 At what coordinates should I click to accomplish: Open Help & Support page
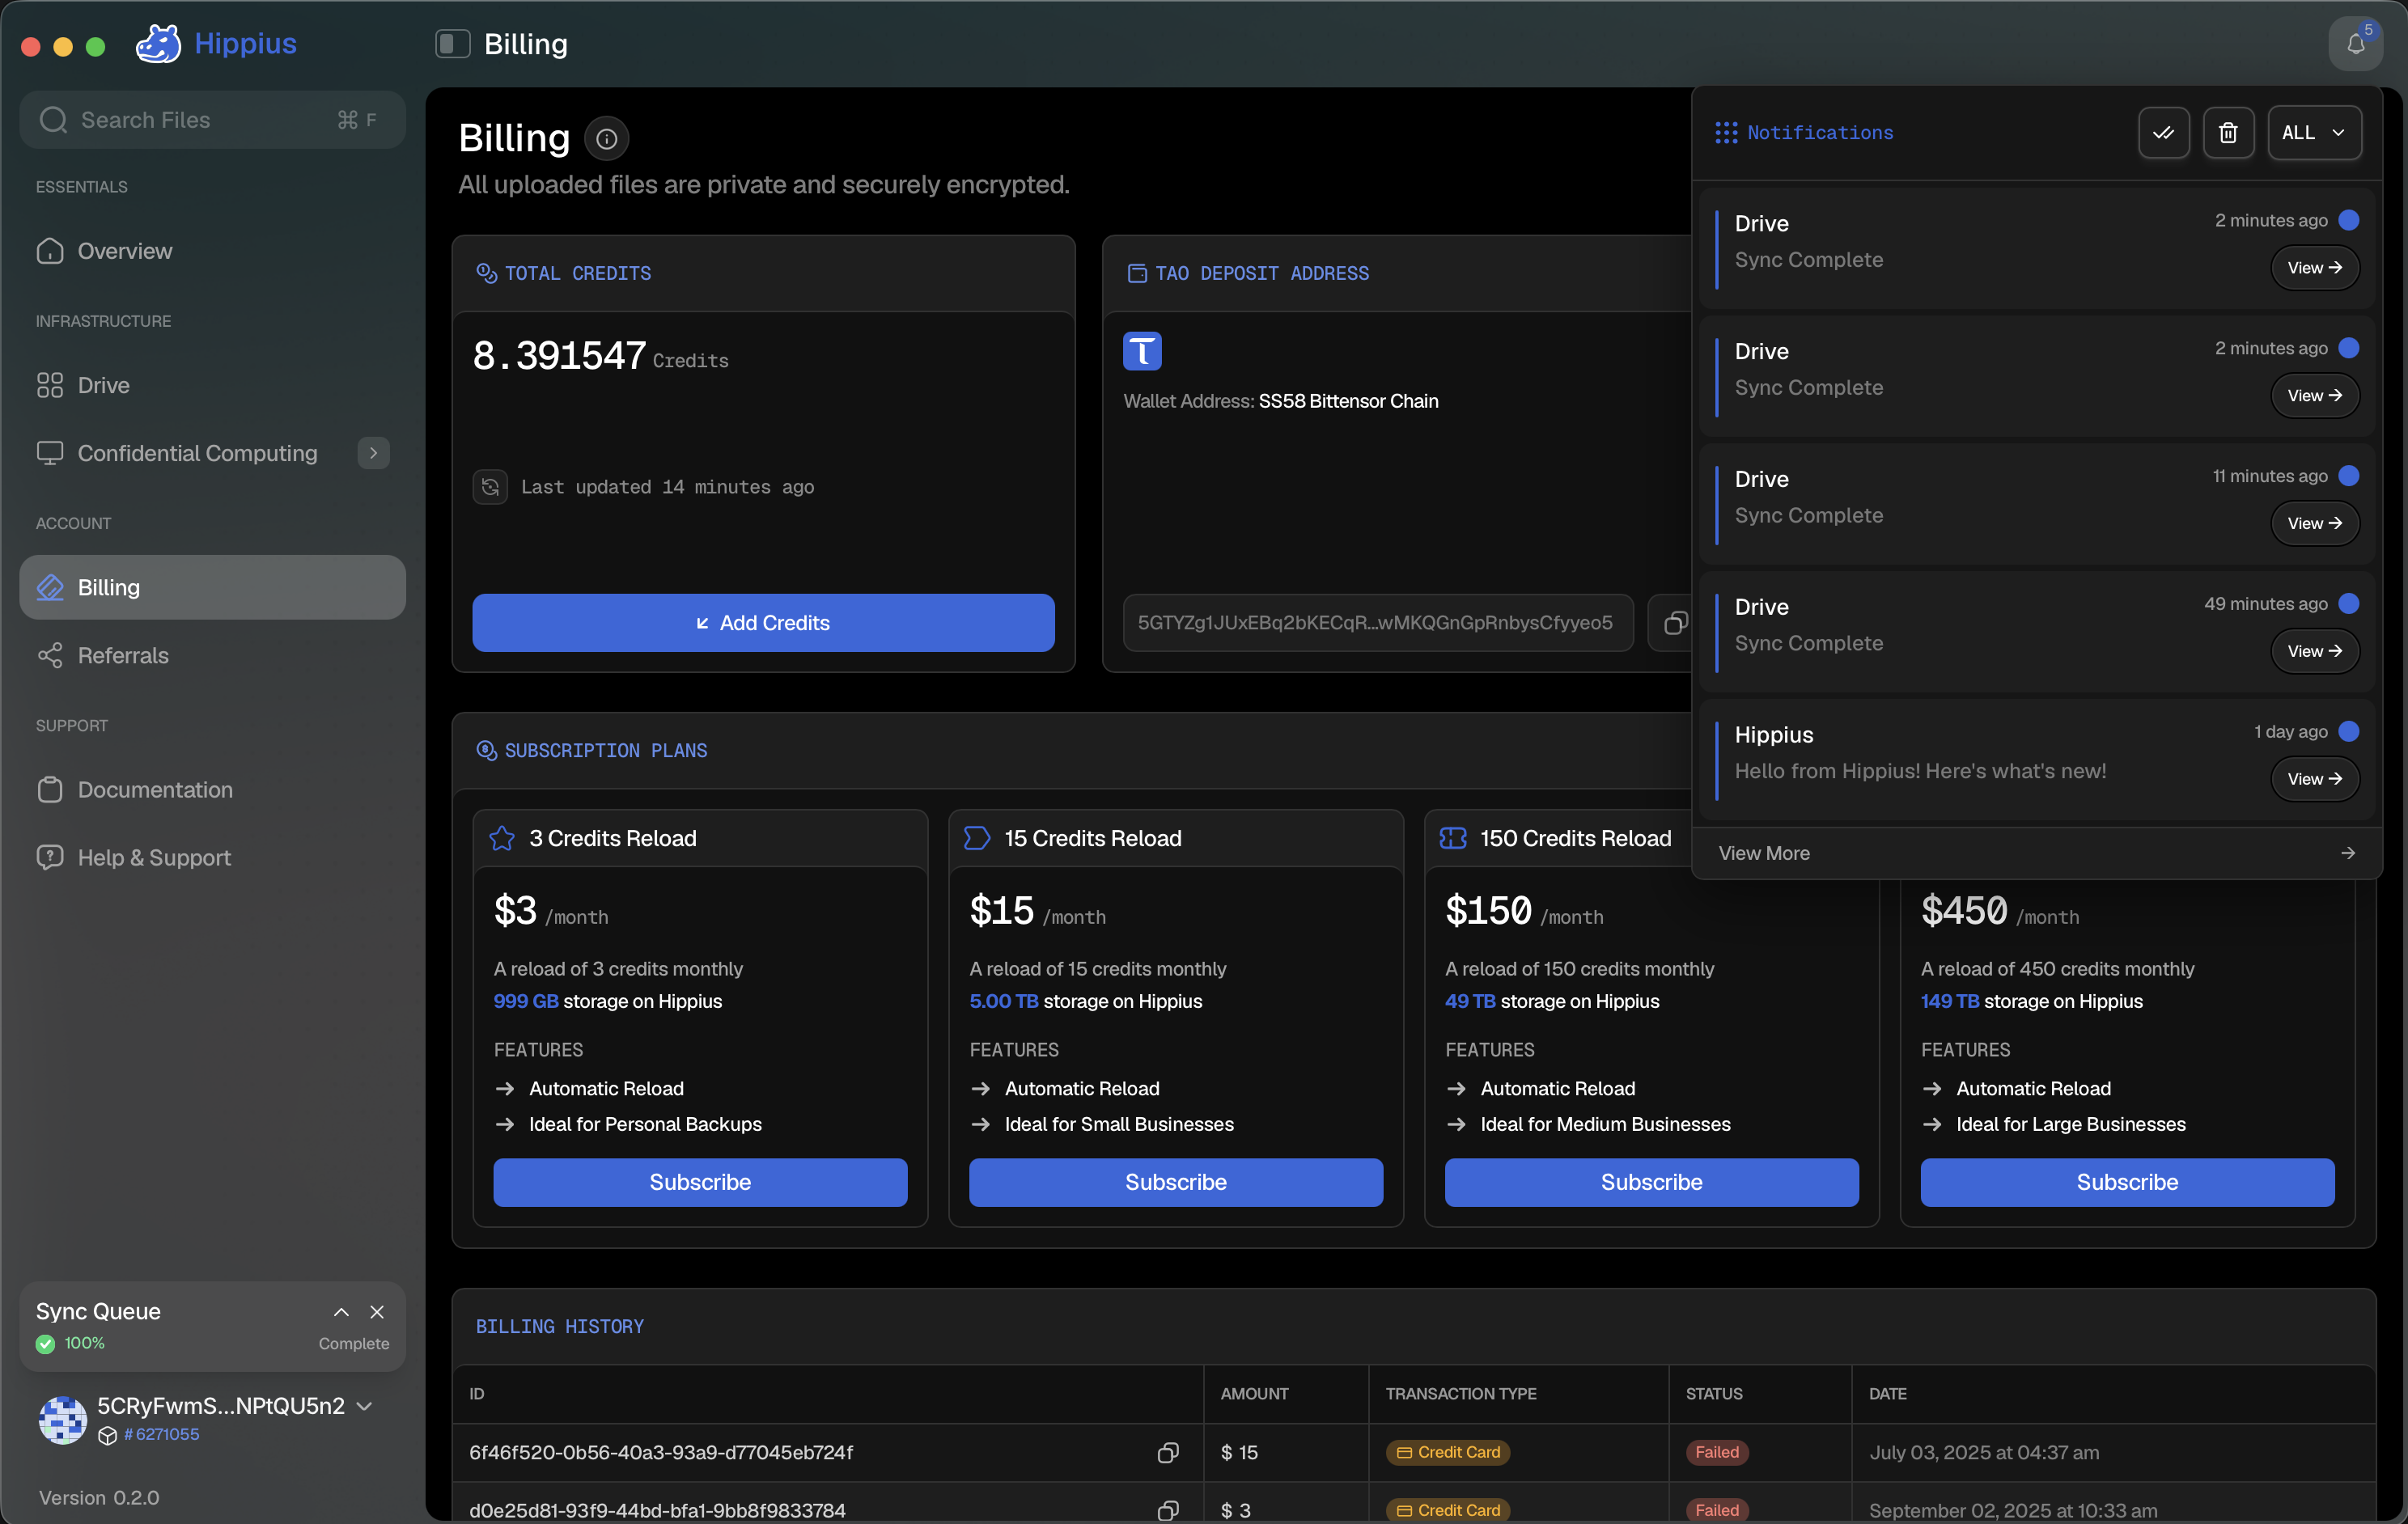point(212,857)
